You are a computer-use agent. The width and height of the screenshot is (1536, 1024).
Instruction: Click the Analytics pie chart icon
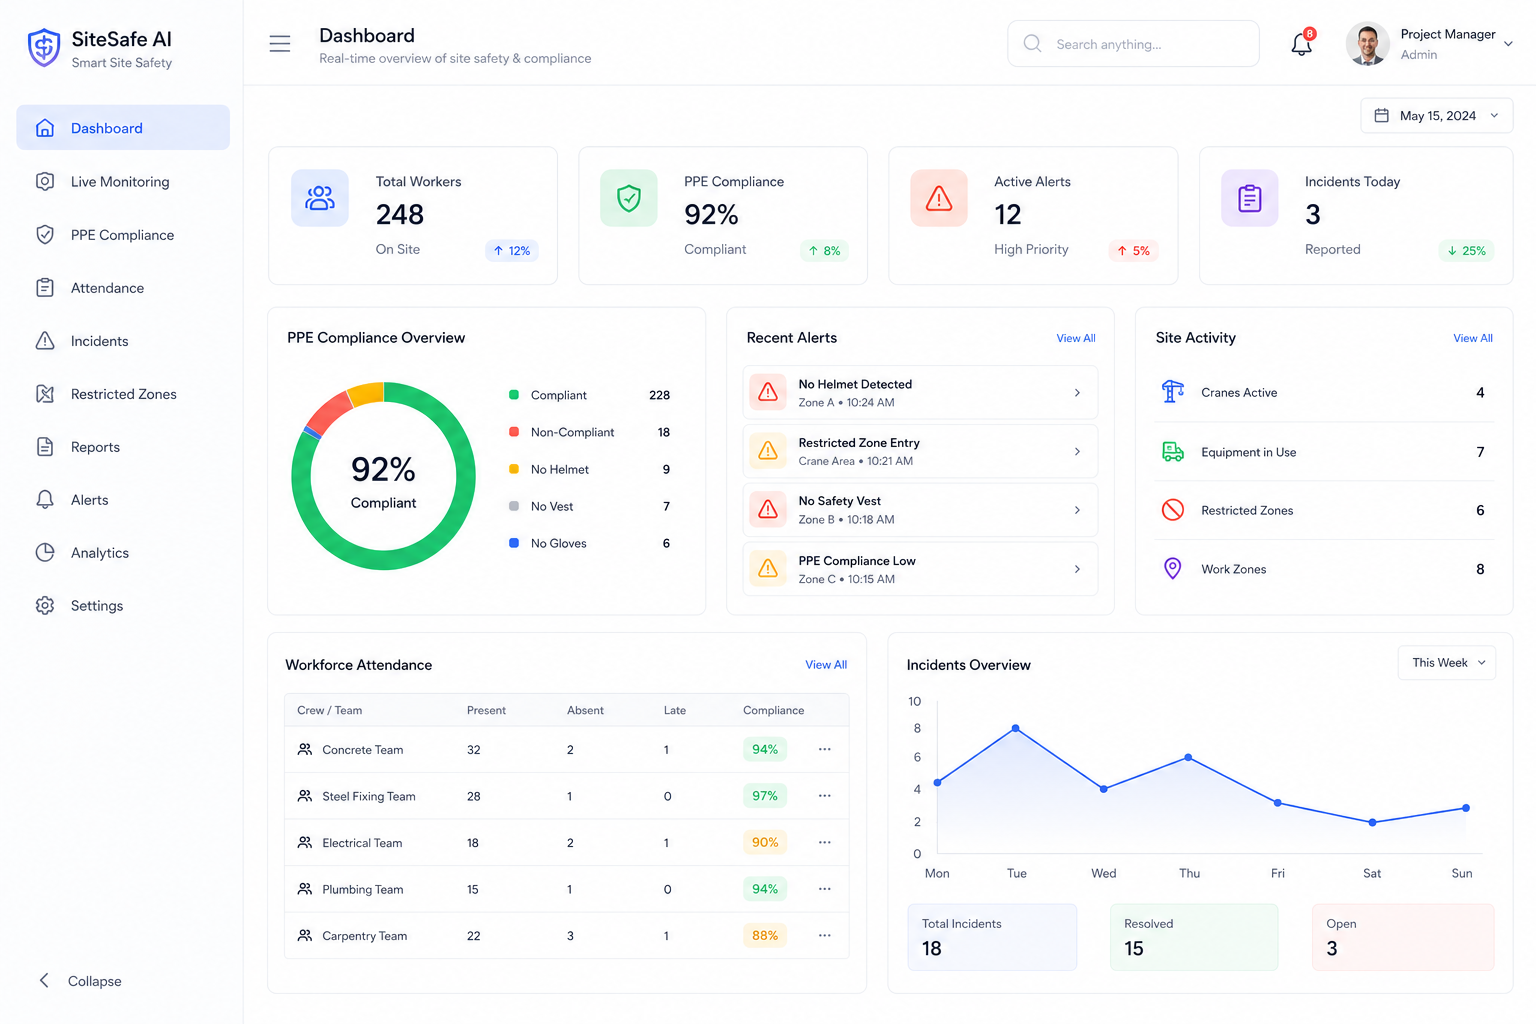45,553
